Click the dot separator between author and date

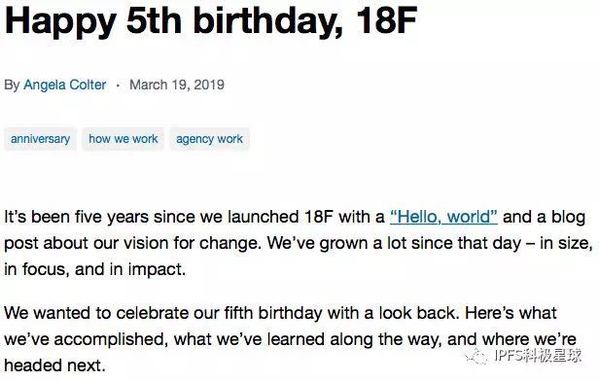118,85
